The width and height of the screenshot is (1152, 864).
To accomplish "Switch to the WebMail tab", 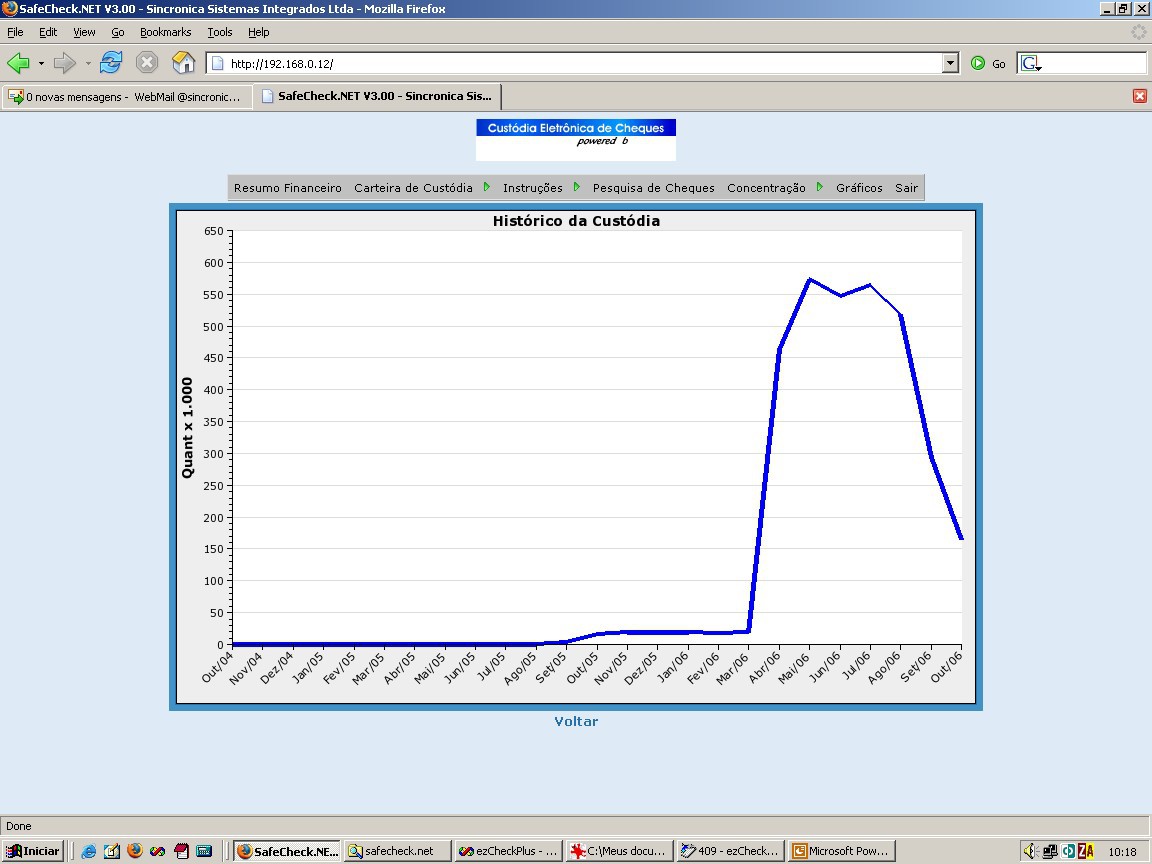I will pos(126,96).
